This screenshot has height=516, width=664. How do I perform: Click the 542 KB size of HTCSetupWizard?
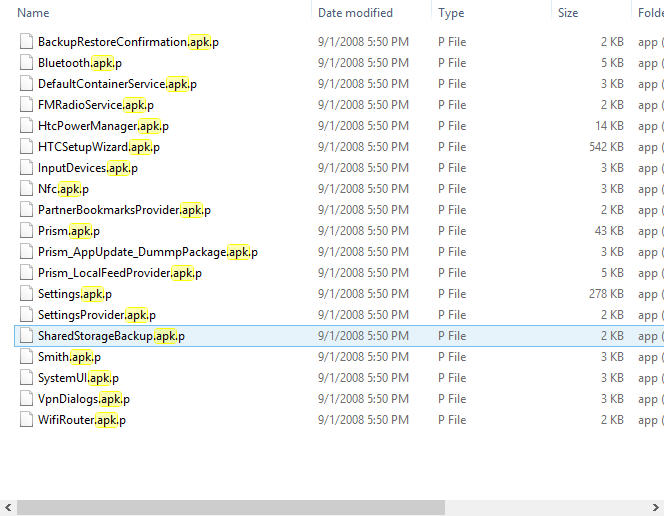pos(606,147)
